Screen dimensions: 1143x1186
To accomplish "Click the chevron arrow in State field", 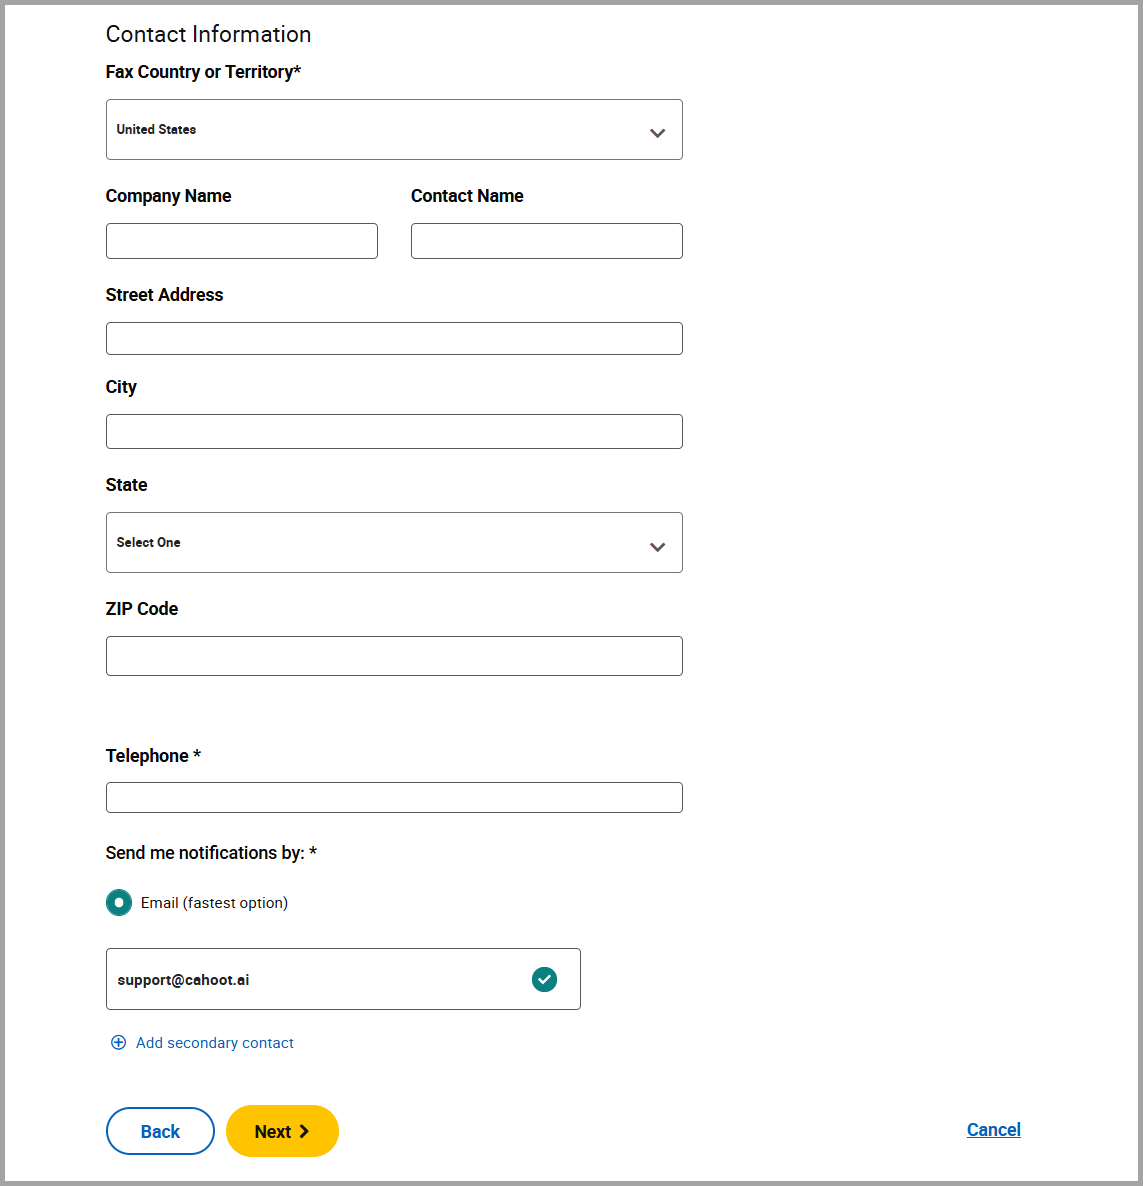I will click(657, 547).
